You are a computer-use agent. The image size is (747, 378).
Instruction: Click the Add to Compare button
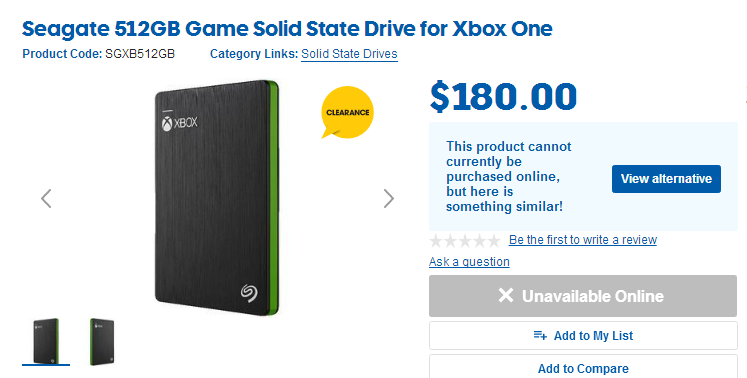pos(583,367)
